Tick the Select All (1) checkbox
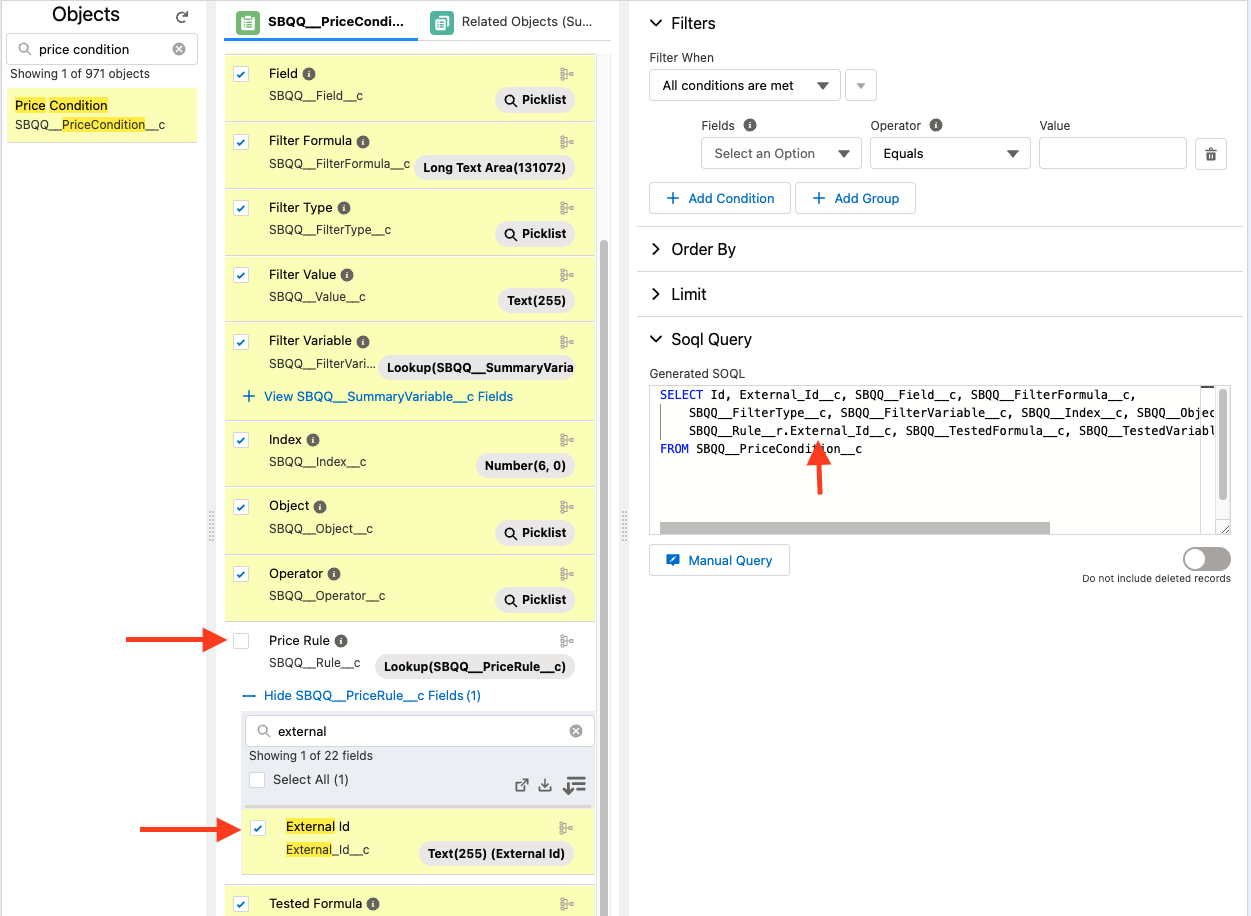Viewport: 1251px width, 916px height. coord(257,780)
